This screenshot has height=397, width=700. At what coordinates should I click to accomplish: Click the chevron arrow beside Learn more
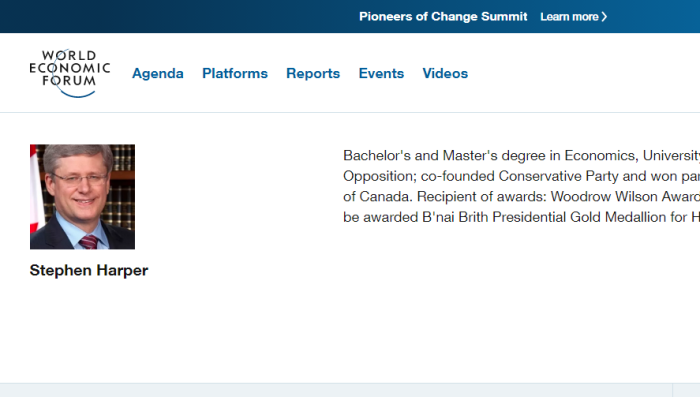604,17
